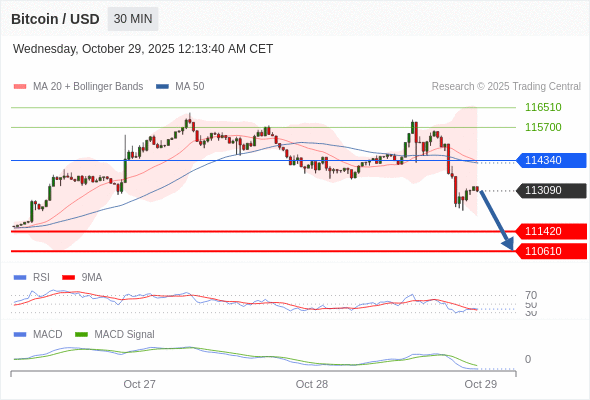The width and height of the screenshot is (590, 400).
Task: Click the black 113090 current price tag
Action: point(551,190)
